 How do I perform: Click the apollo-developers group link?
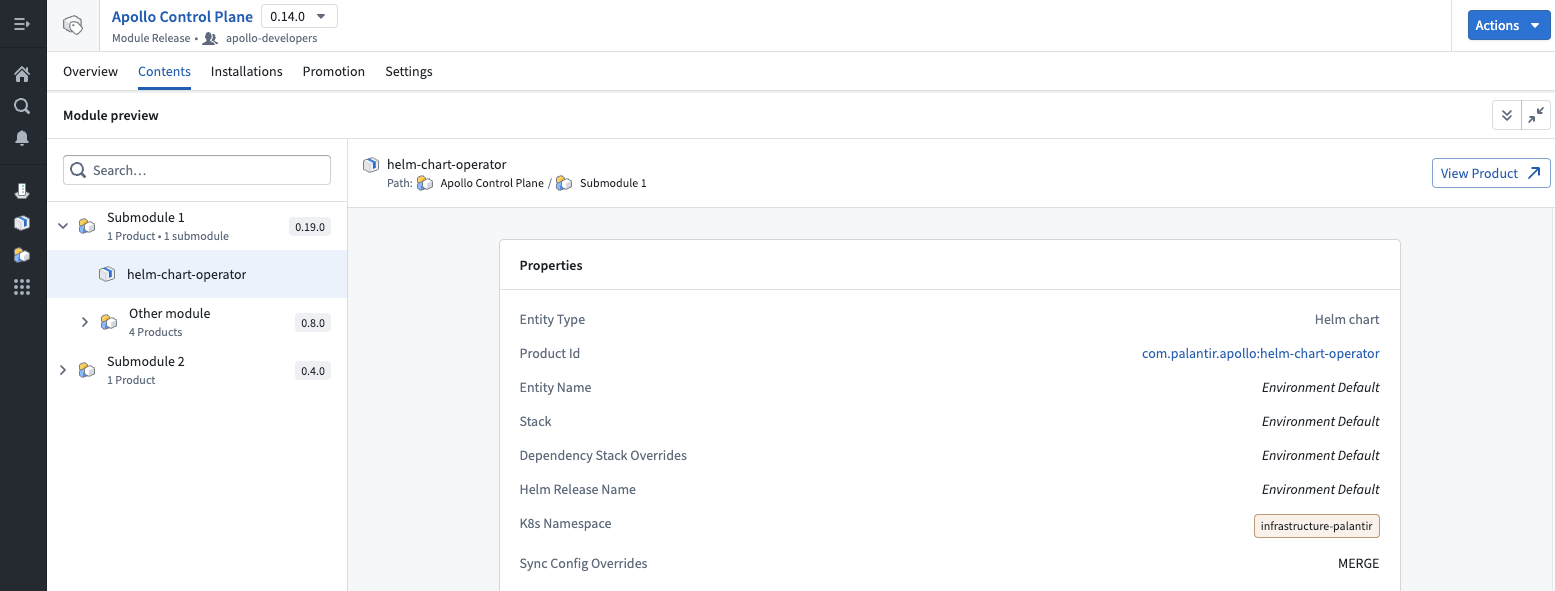(x=272, y=38)
